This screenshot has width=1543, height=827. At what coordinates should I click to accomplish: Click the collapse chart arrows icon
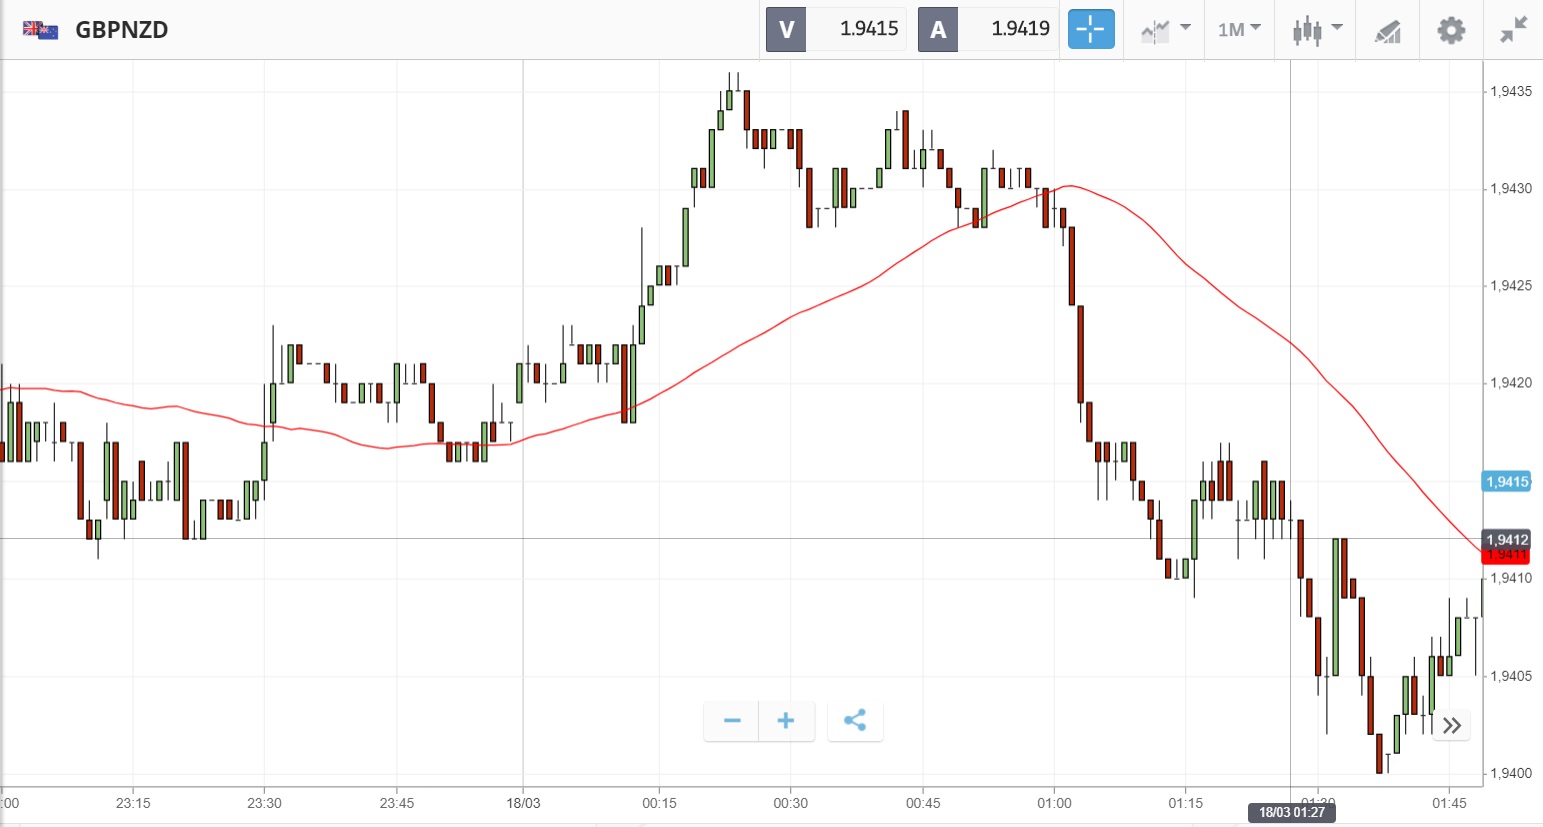coord(1513,30)
